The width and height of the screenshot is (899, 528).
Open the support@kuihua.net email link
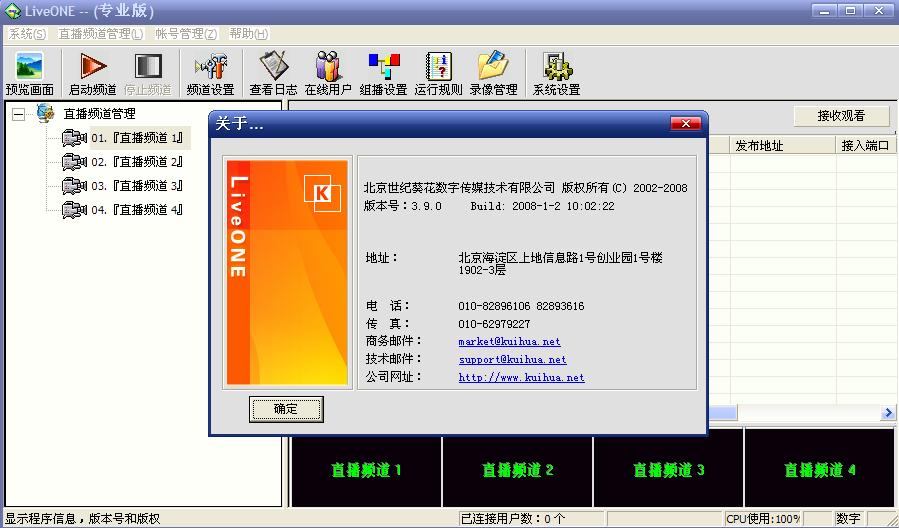pos(512,359)
